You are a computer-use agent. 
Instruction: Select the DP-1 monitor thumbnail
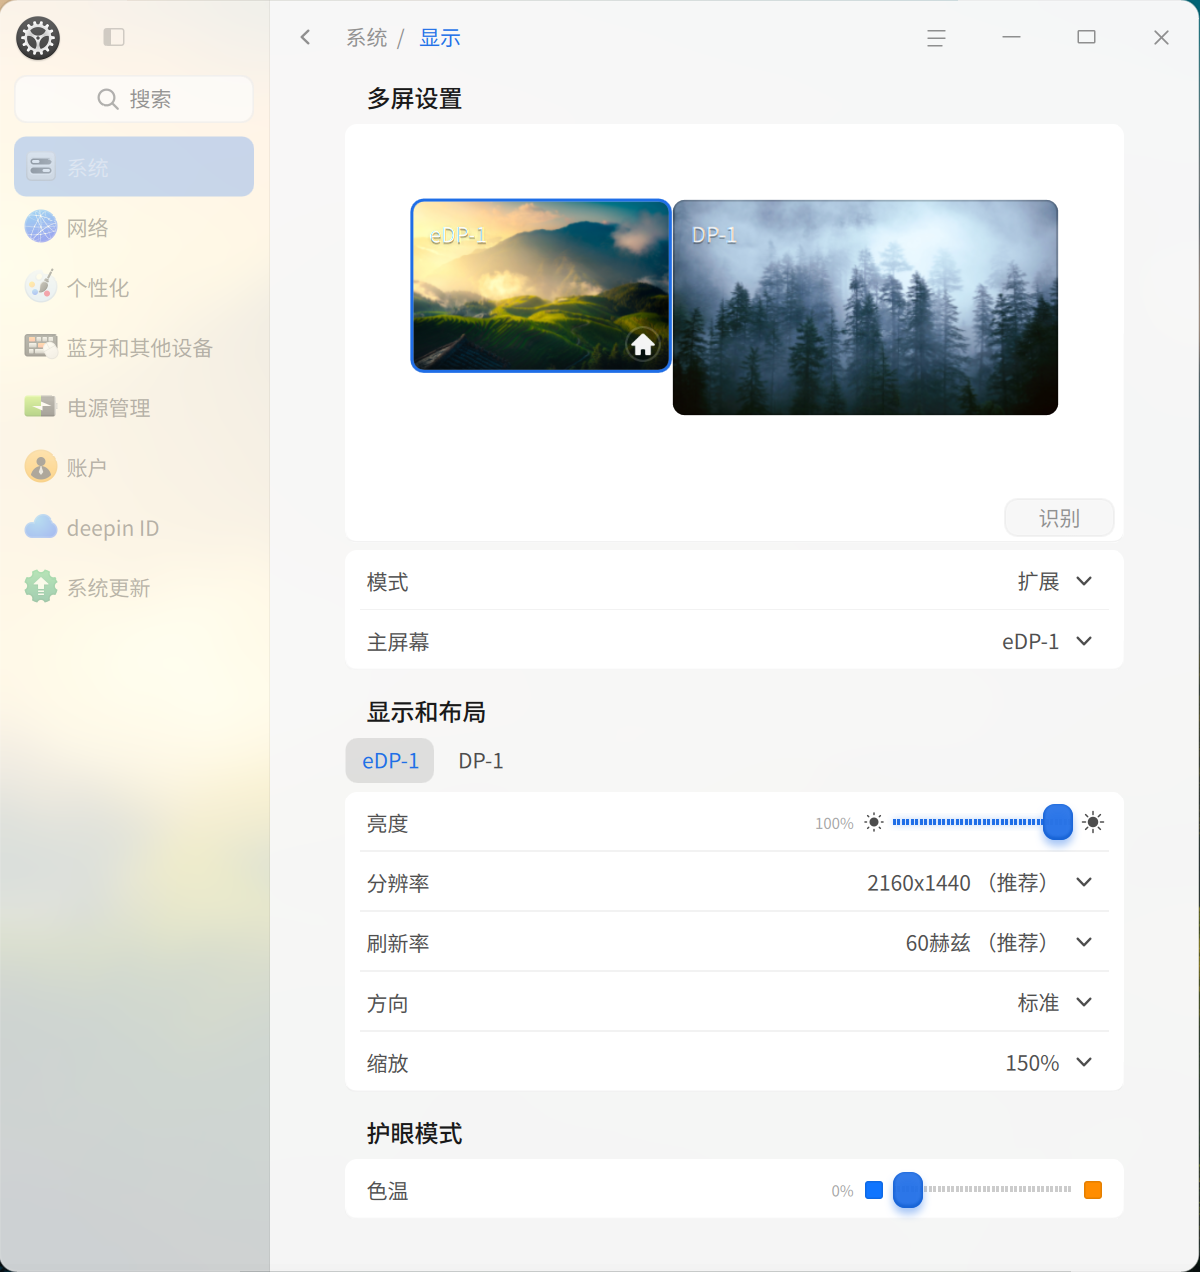865,307
